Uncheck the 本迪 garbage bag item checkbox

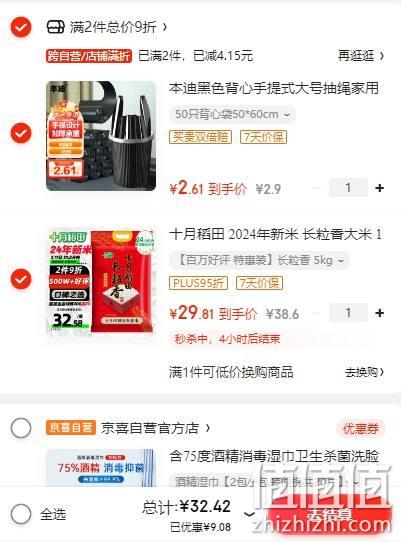(21, 133)
